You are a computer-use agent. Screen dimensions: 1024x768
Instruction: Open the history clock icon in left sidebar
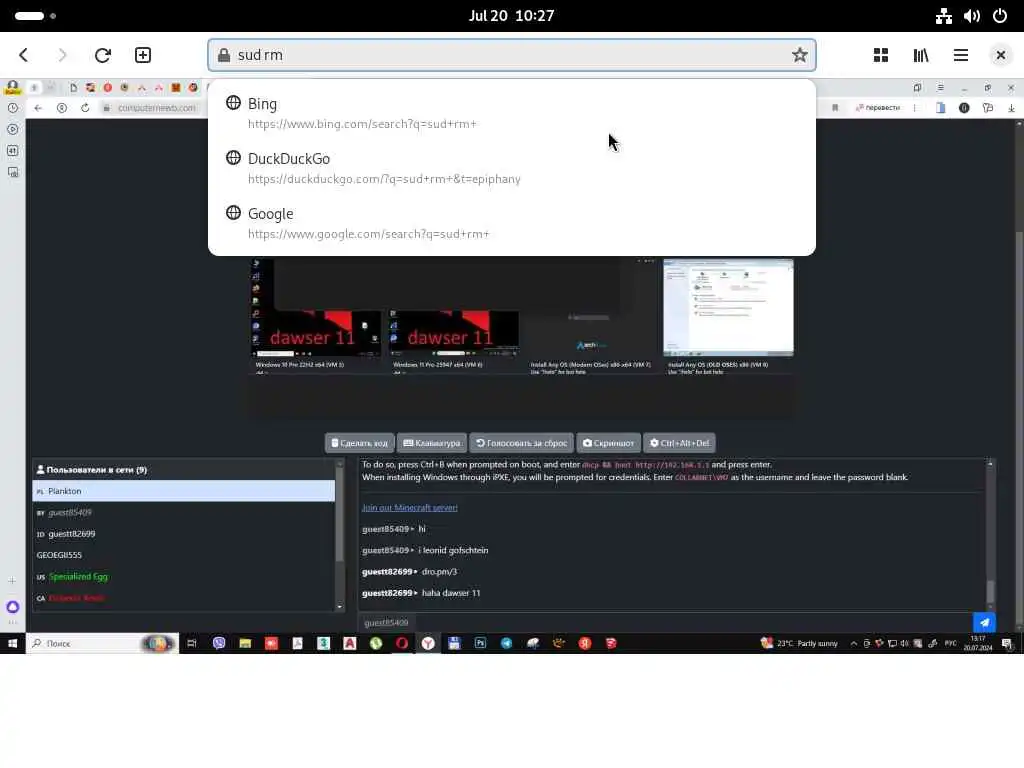(x=12, y=108)
